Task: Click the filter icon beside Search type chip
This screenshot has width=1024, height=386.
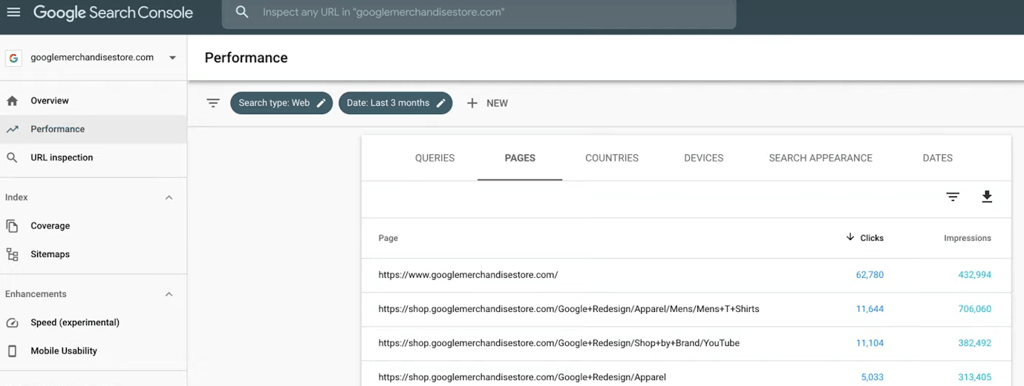Action: [213, 103]
